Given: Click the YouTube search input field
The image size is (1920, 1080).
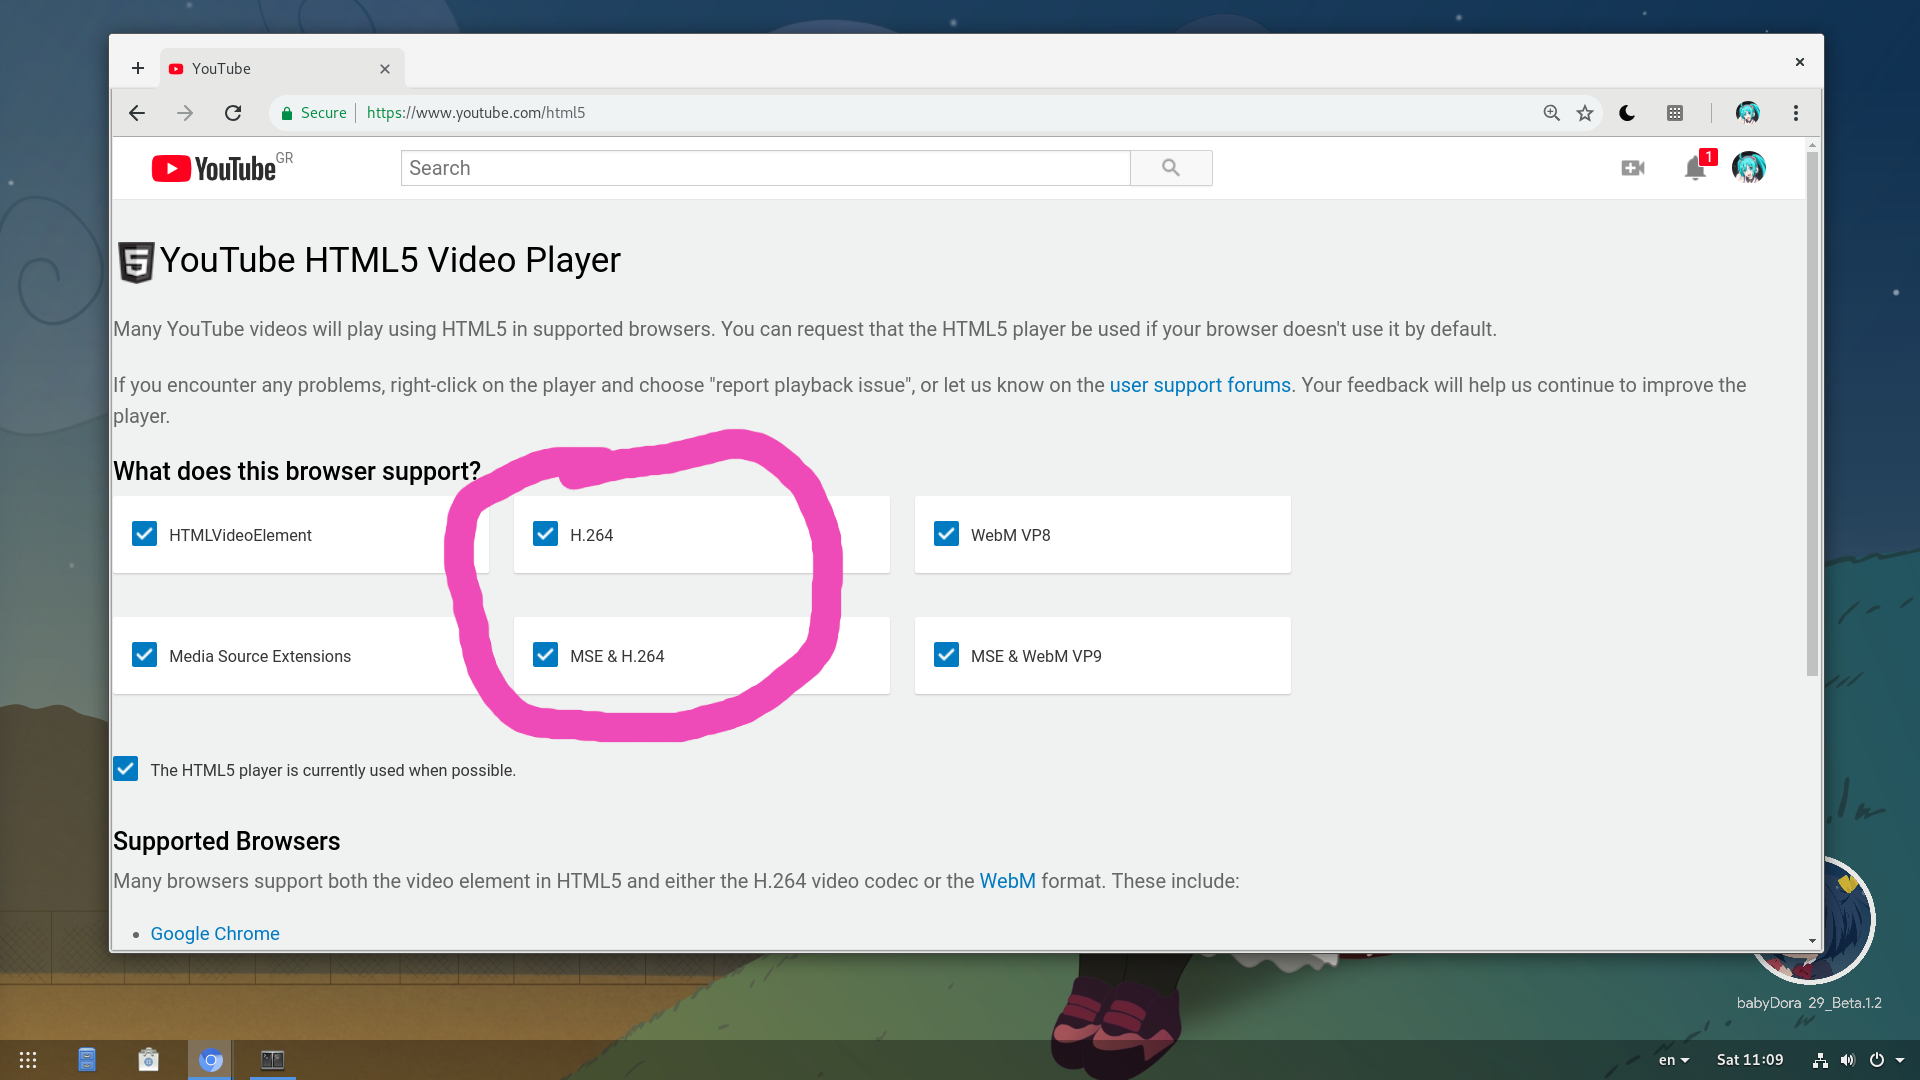Looking at the screenshot, I should tap(765, 167).
